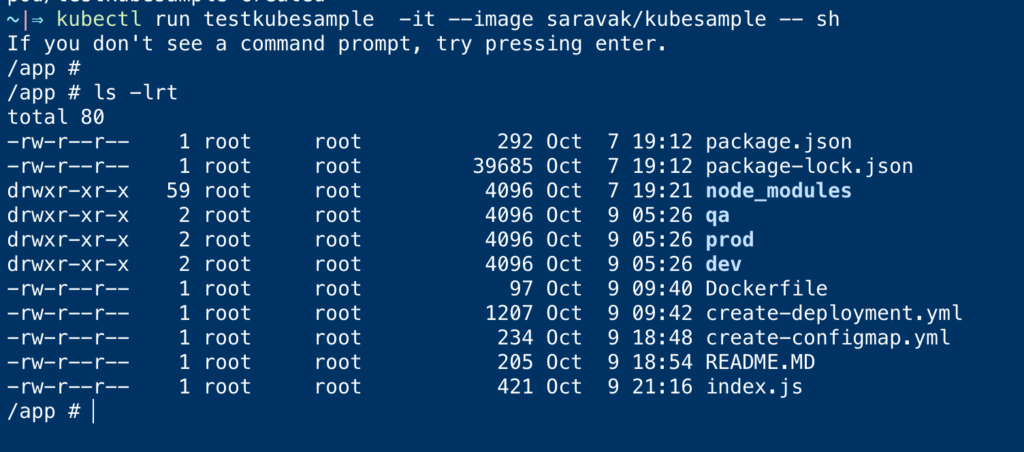Click the README.MD filename

coord(760,363)
